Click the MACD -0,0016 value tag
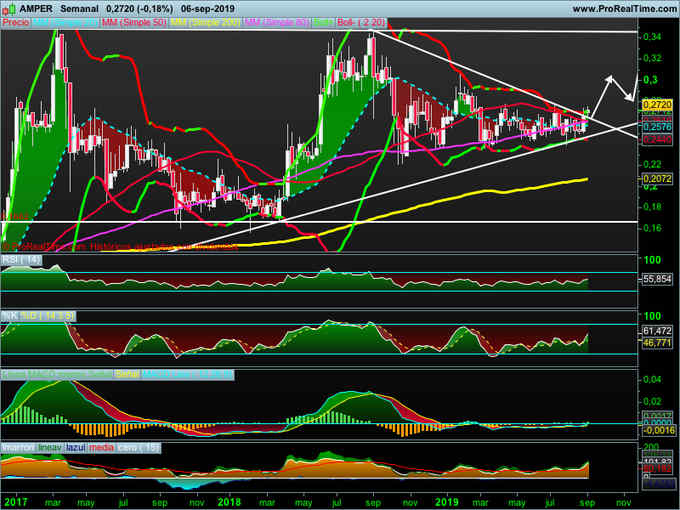This screenshot has width=680, height=510. (658, 430)
